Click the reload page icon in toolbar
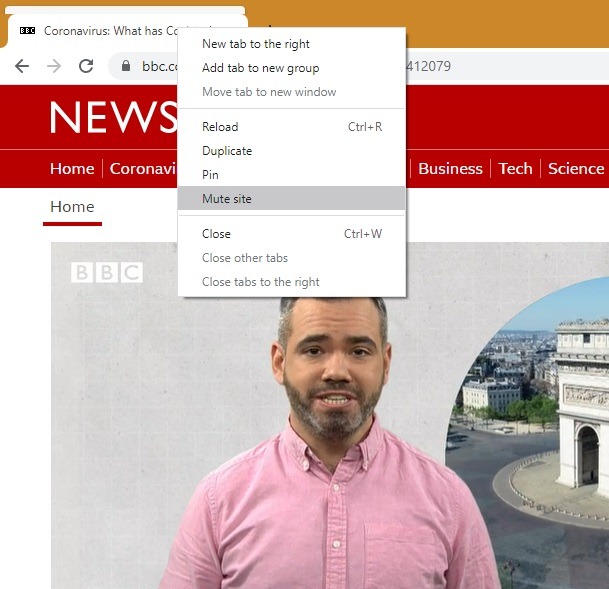 86,66
